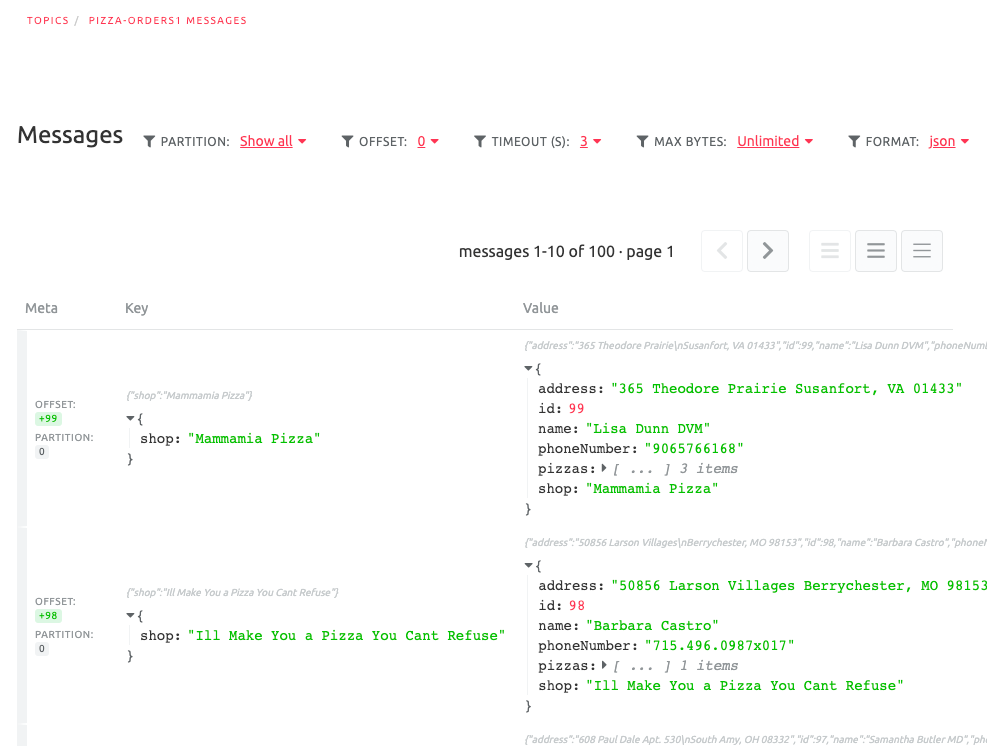Open the FORMAT json dropdown
Viewport: 987px width, 746px height.
(946, 141)
